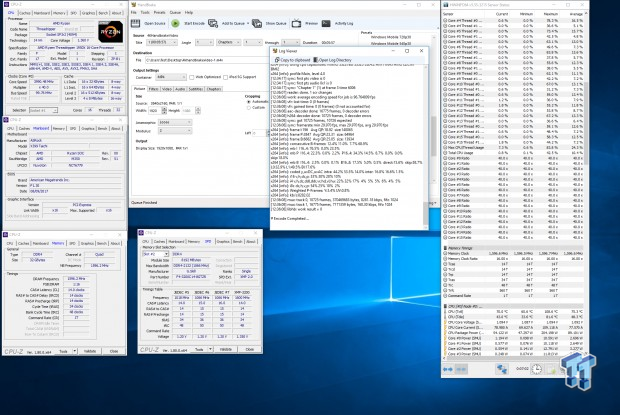
Task: Click the Memory Clock sensor row icon
Action: (445, 253)
